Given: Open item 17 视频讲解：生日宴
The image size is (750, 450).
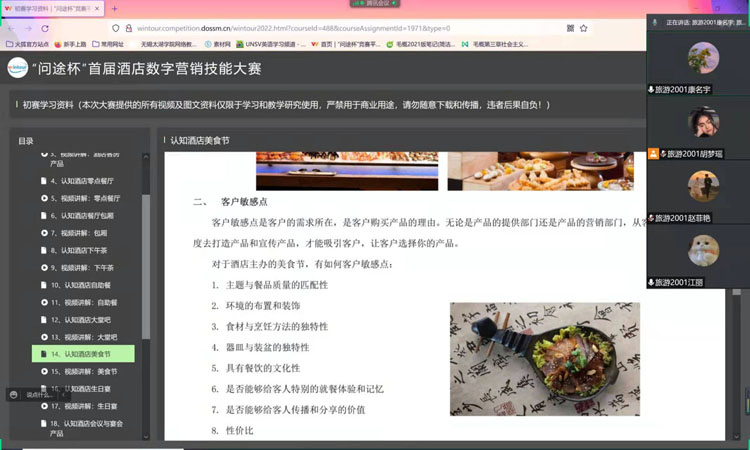Looking at the screenshot, I should click(80, 406).
